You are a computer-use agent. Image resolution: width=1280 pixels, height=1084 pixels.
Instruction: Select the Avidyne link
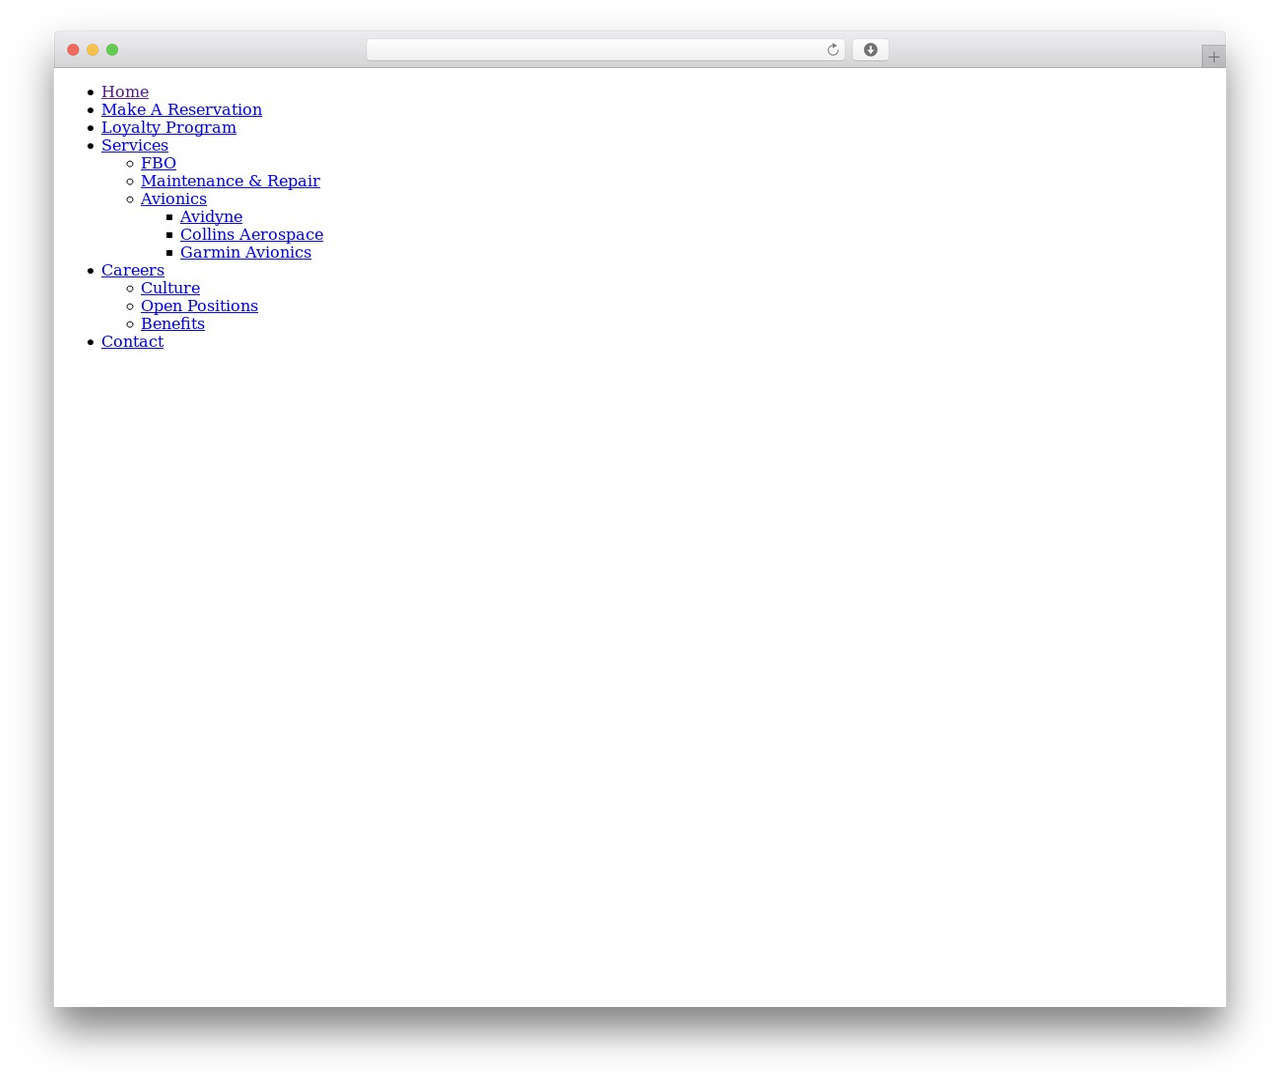[211, 217]
